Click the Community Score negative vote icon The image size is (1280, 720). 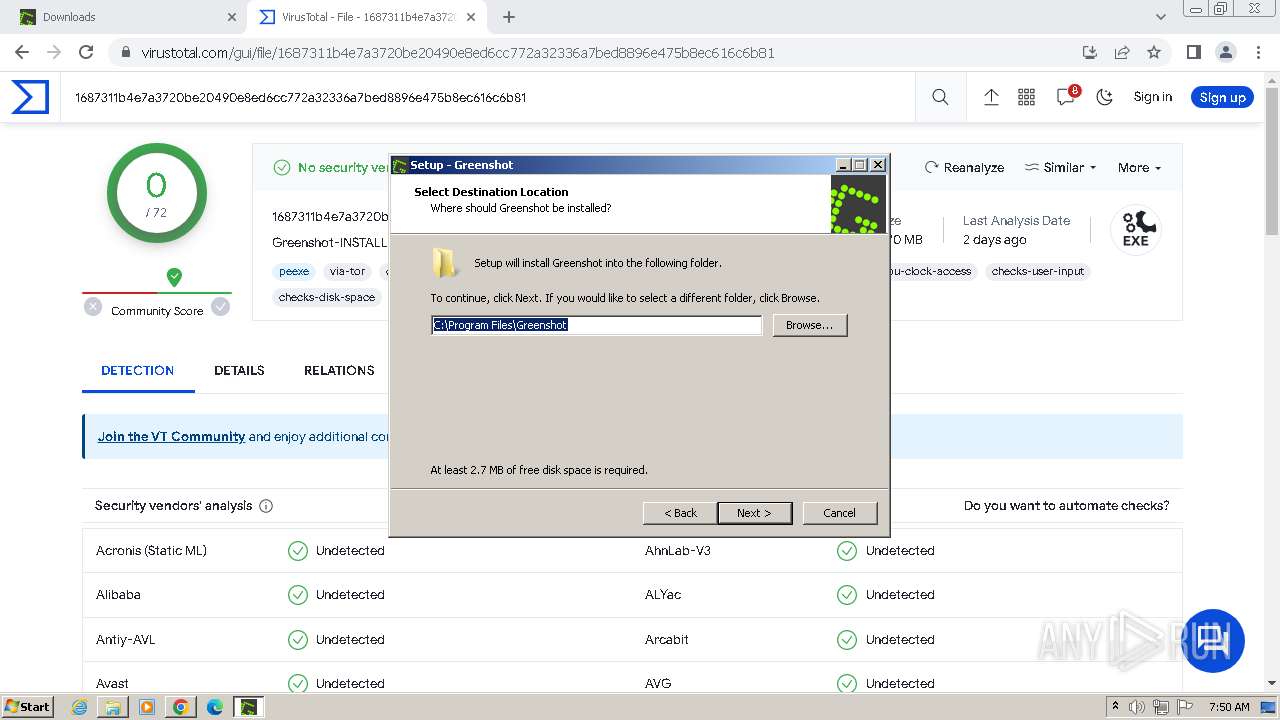click(93, 307)
